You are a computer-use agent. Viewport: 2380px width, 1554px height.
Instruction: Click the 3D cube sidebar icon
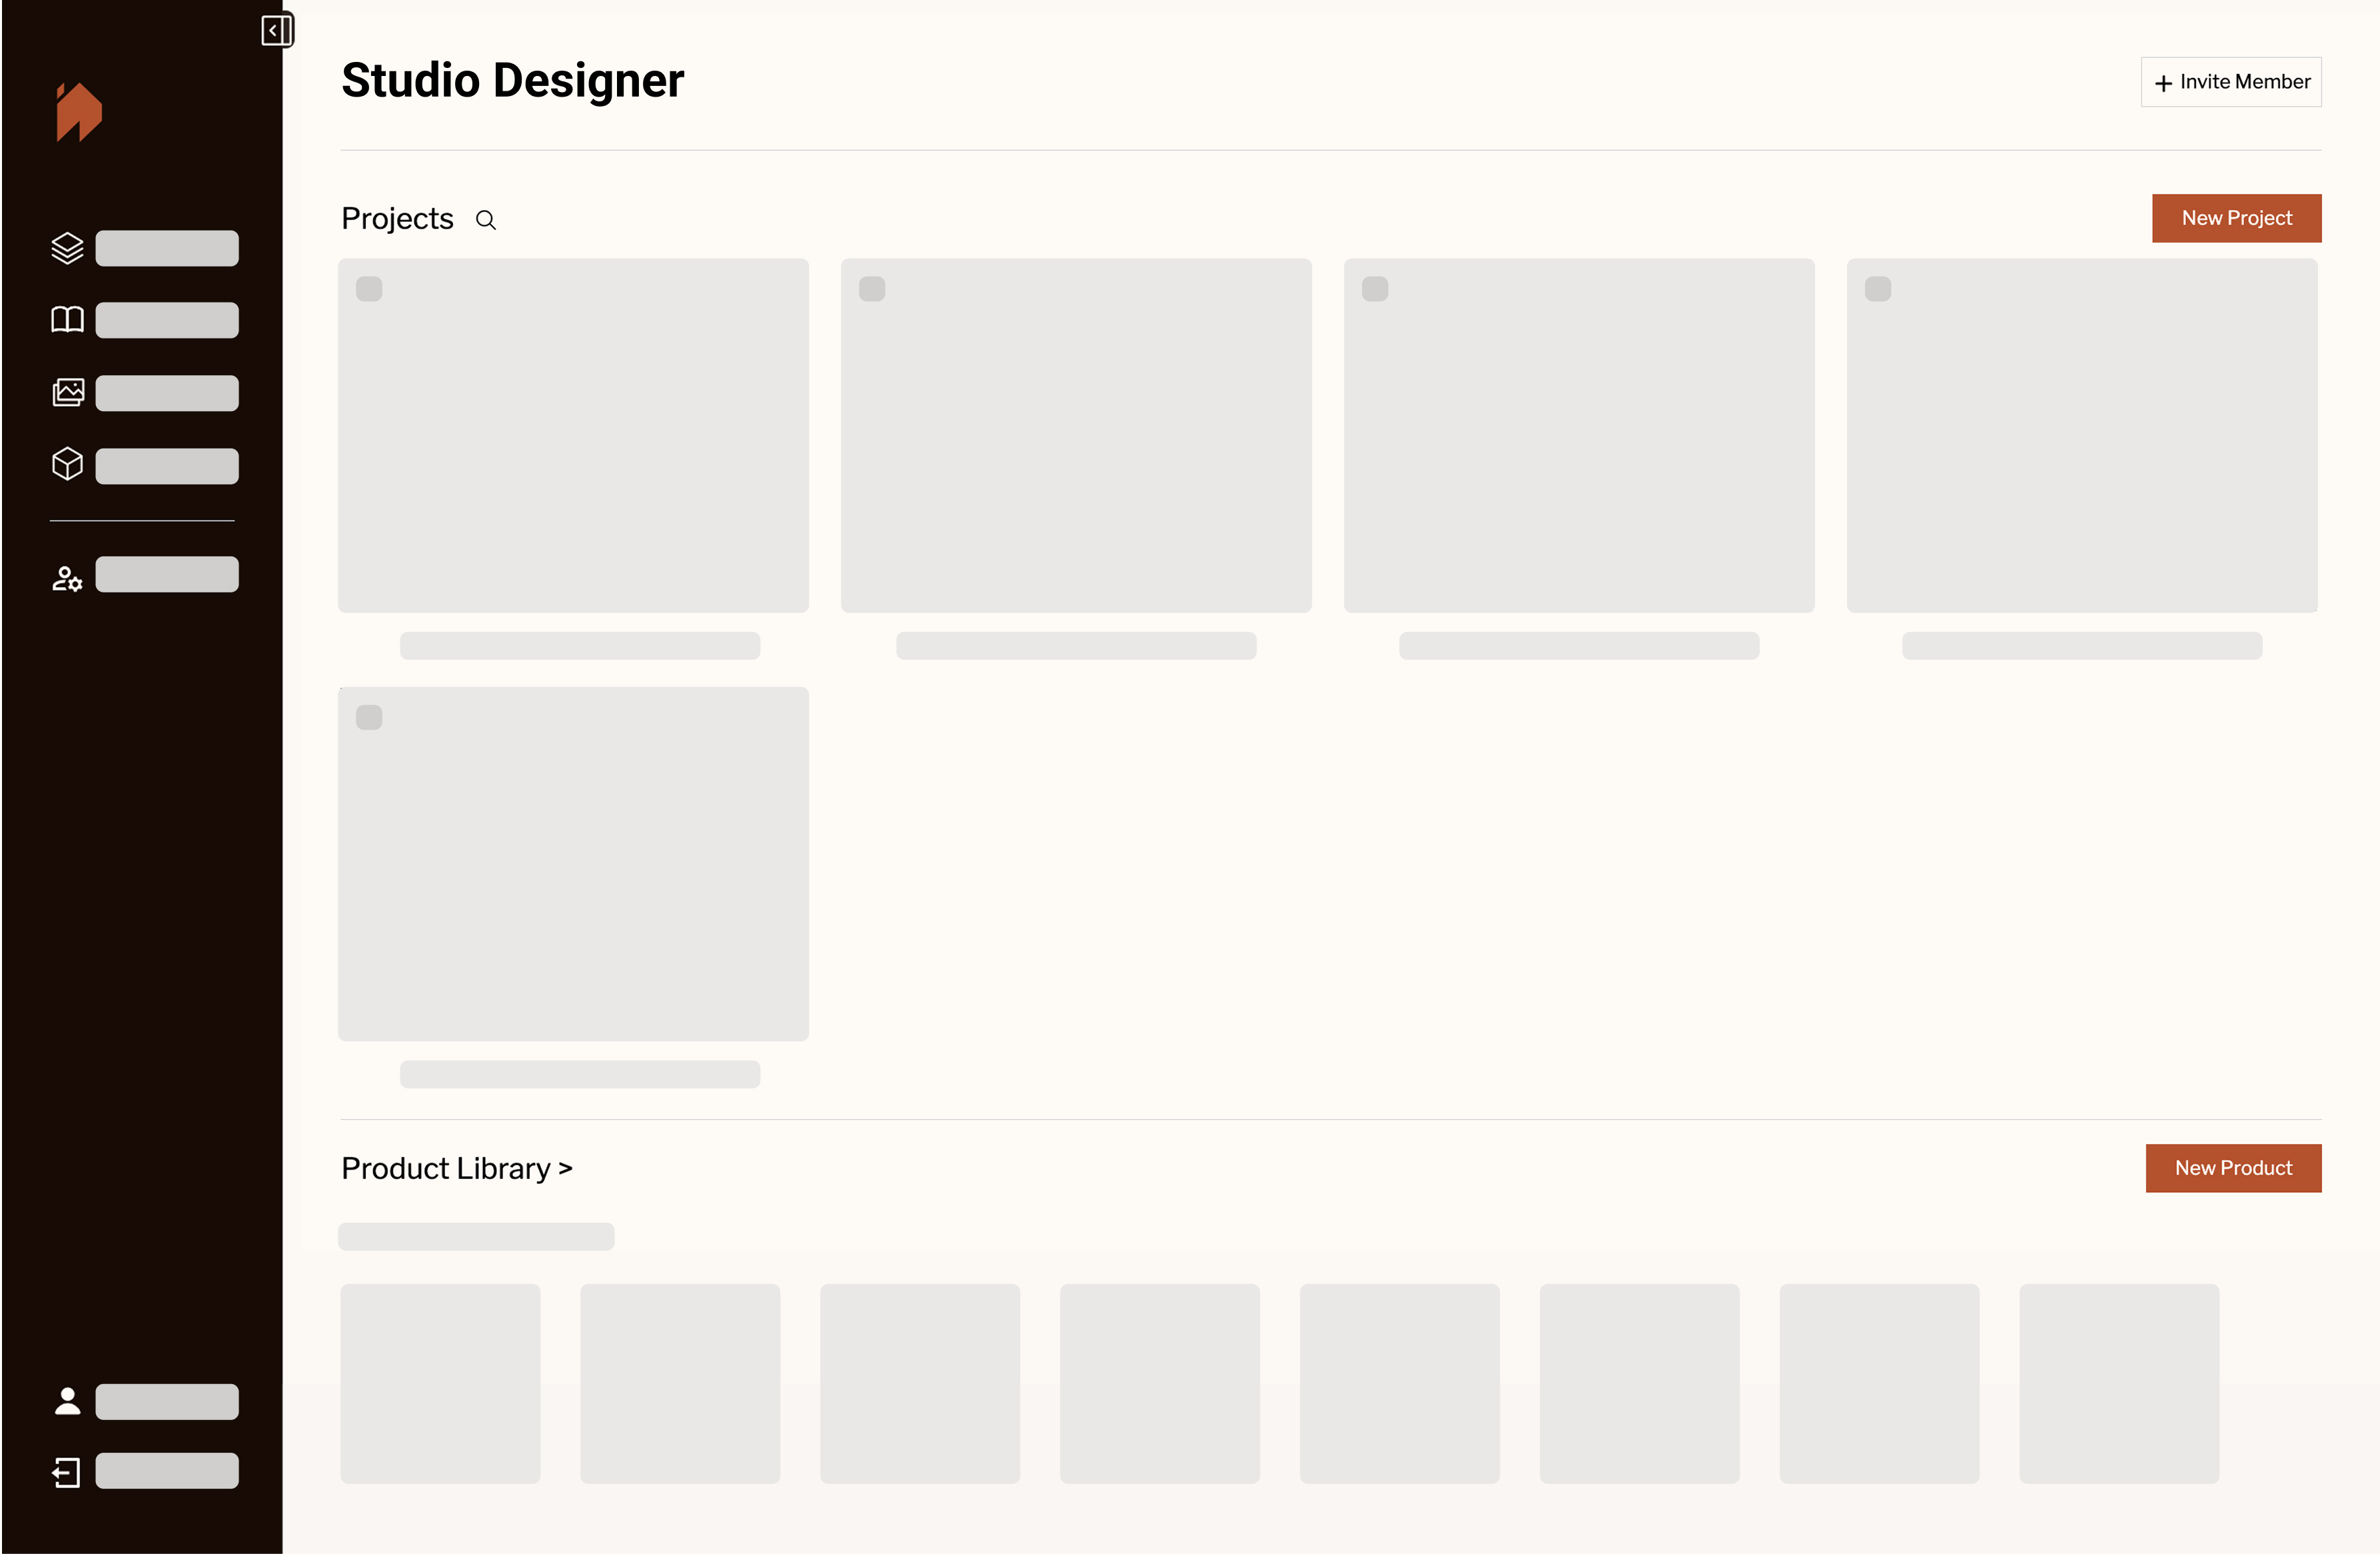click(x=67, y=464)
